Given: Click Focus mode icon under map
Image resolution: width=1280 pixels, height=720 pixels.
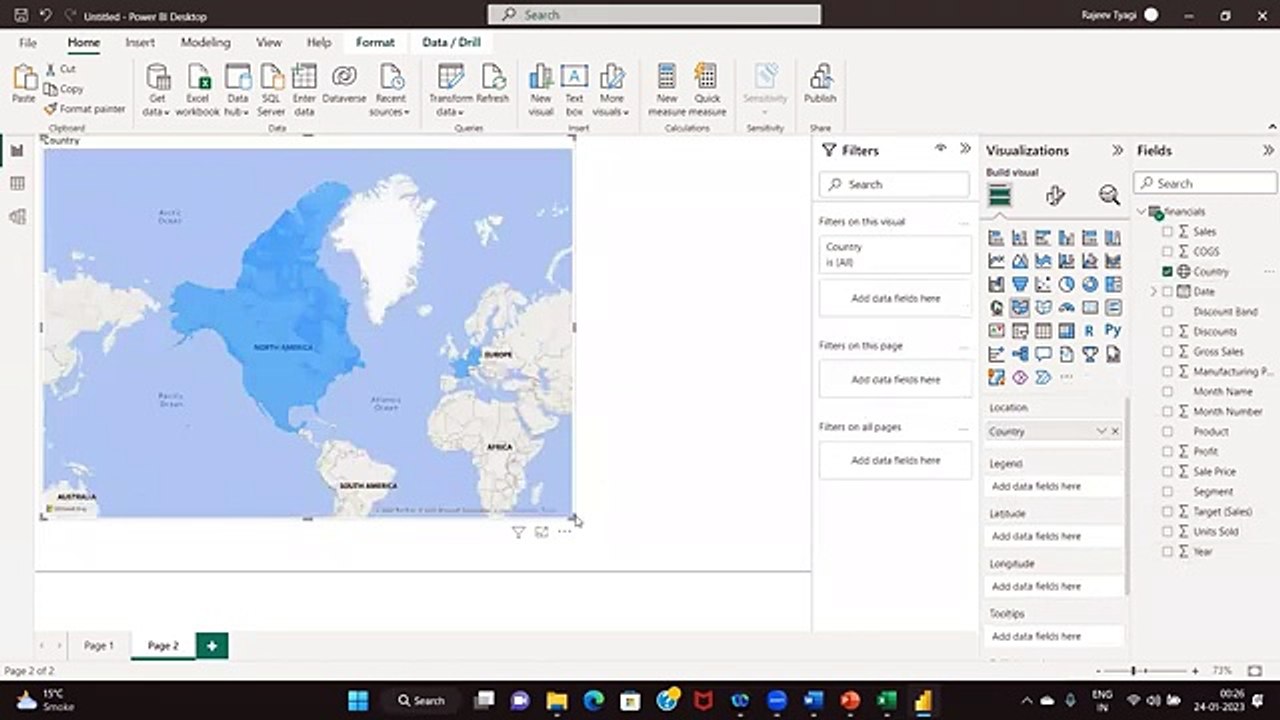Looking at the screenshot, I should pos(541,532).
